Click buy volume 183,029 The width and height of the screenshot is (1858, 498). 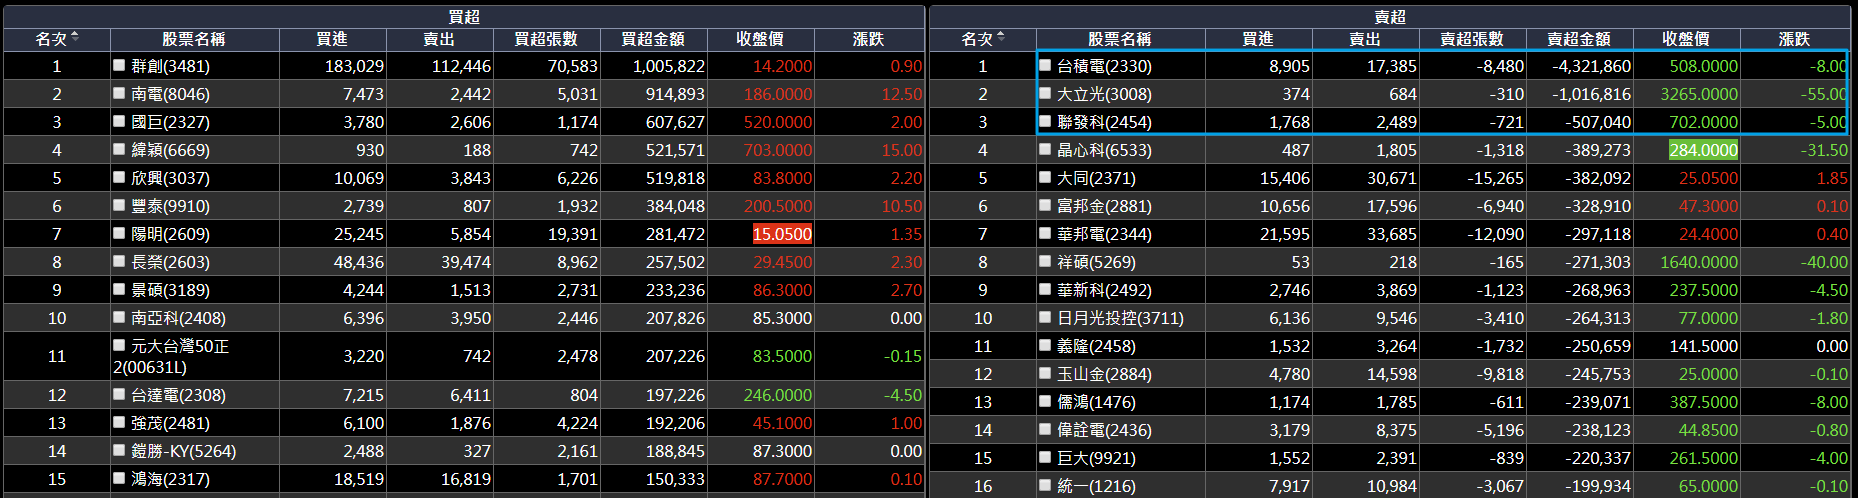point(354,66)
